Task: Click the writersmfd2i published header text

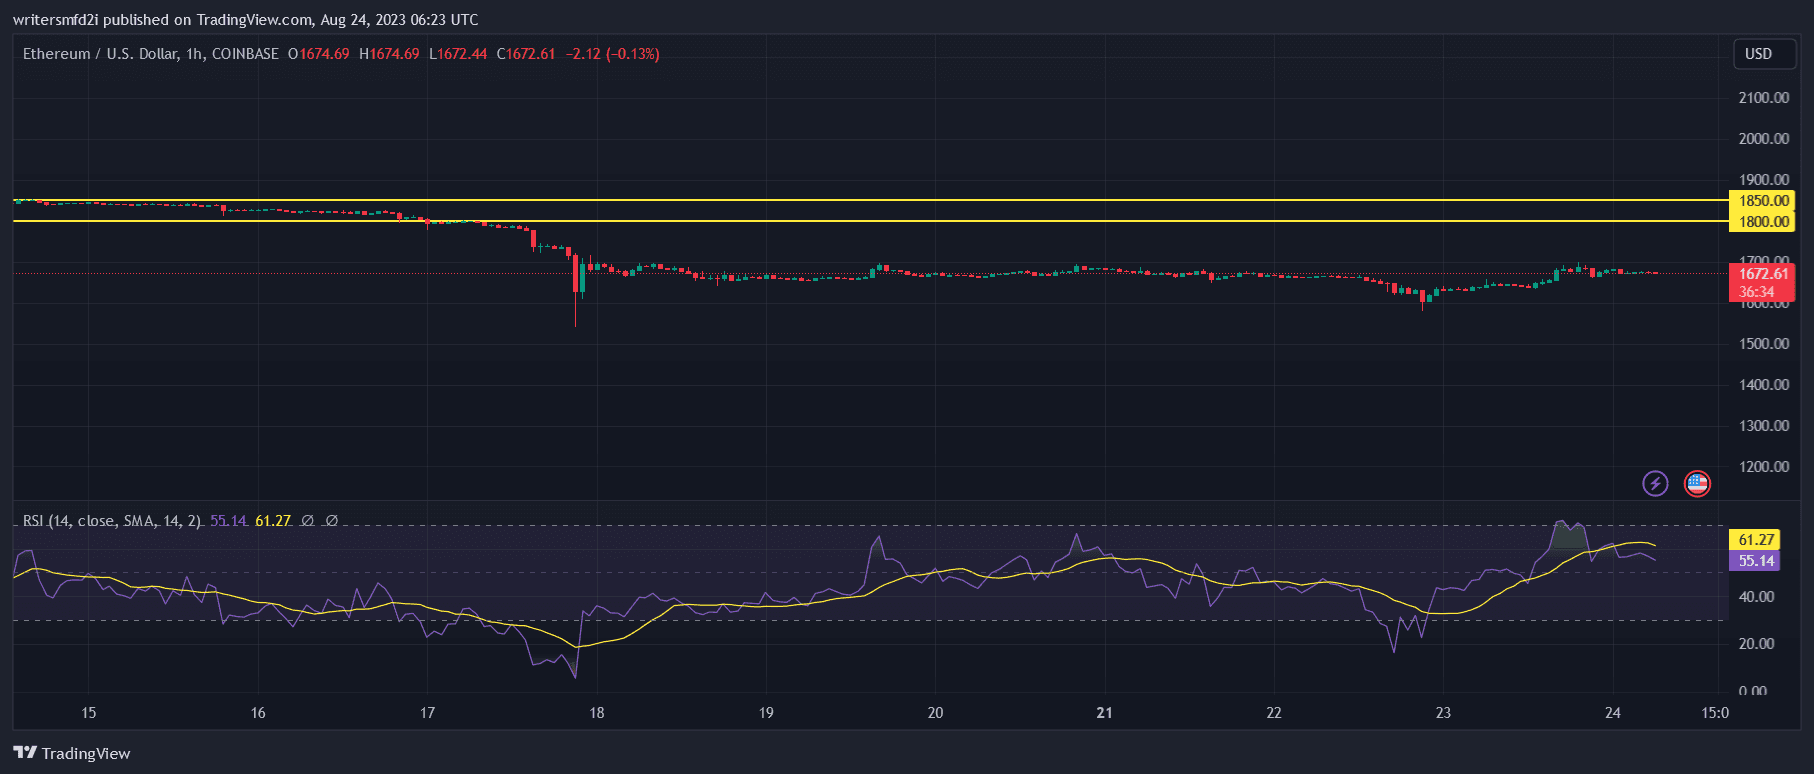Action: click(245, 20)
